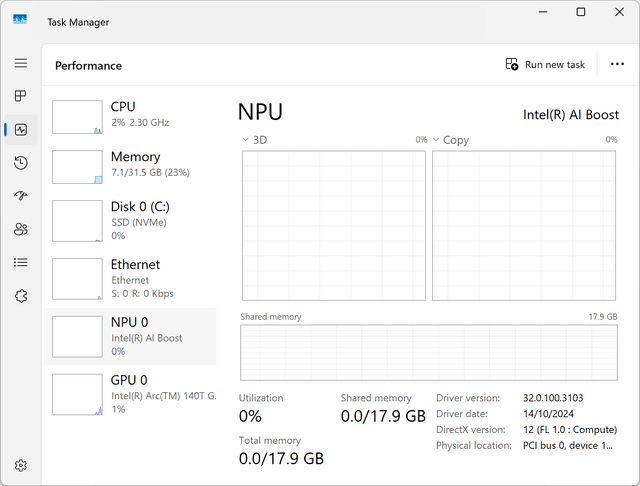Click DirectX version 12 (FL 1.0 : Compute)
This screenshot has width=640, height=486.
pos(570,430)
